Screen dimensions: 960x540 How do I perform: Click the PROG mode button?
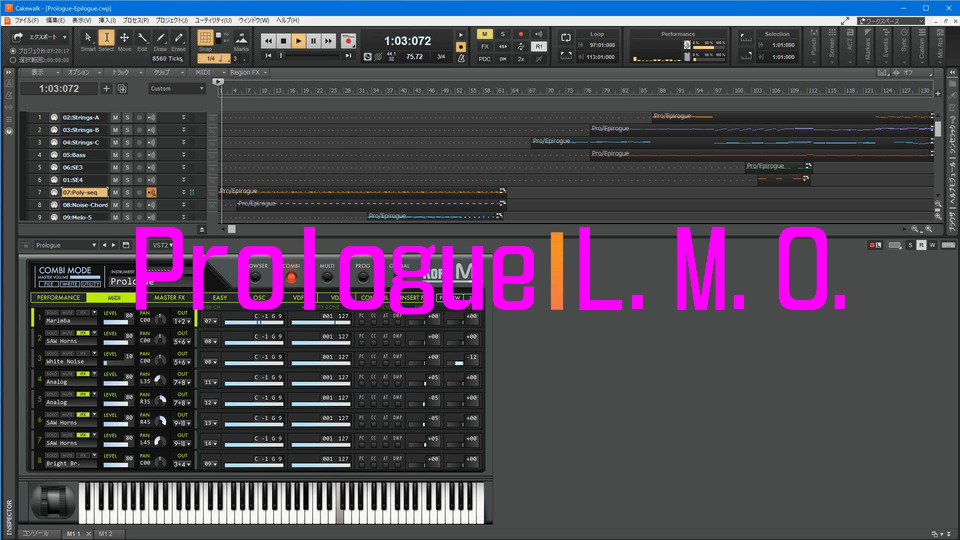[x=362, y=279]
